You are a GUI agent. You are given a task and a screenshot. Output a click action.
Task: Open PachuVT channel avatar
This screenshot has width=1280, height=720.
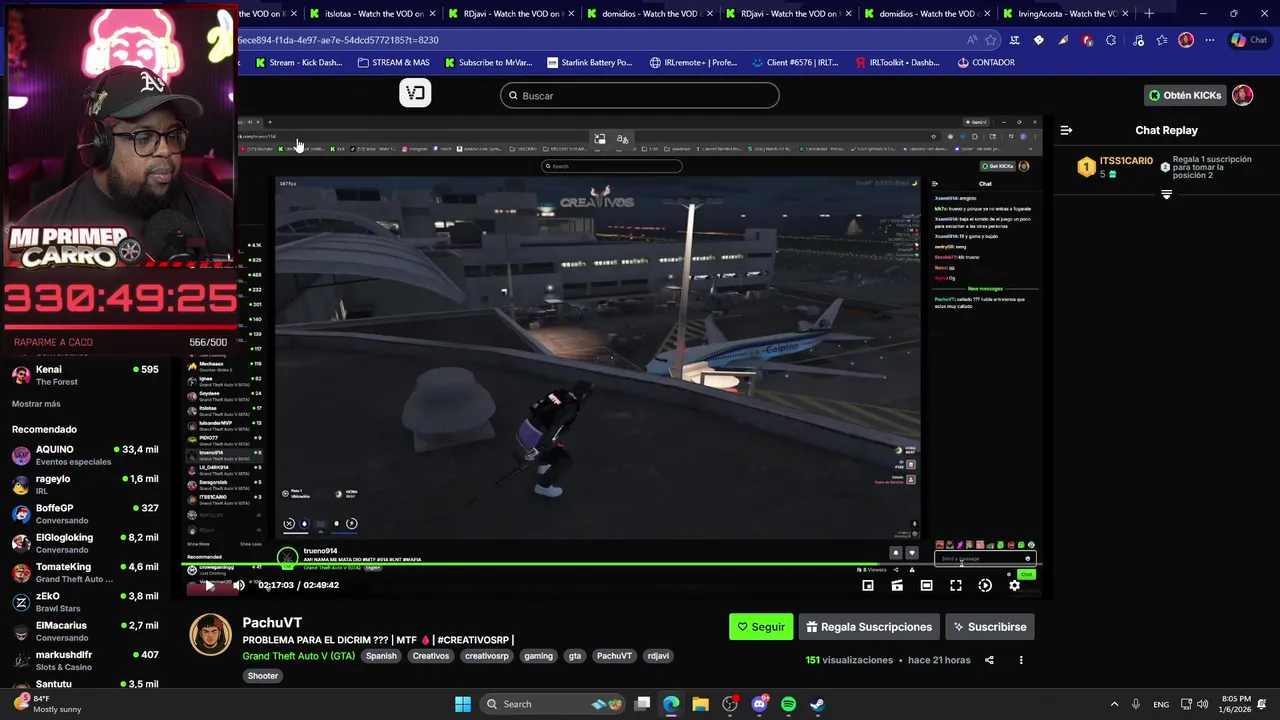point(211,634)
